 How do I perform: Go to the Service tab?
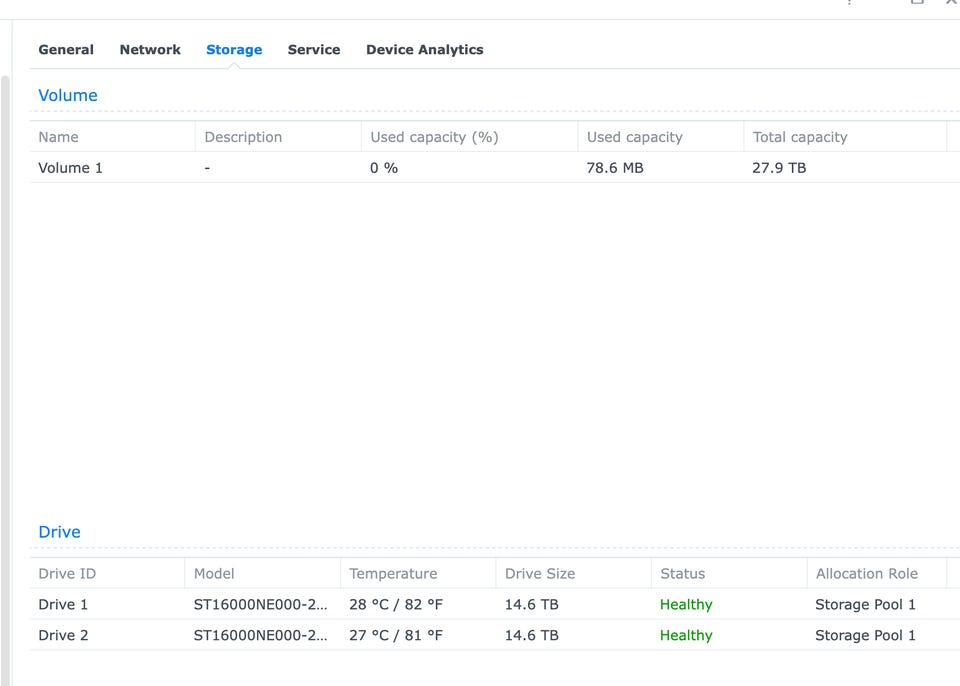point(314,50)
